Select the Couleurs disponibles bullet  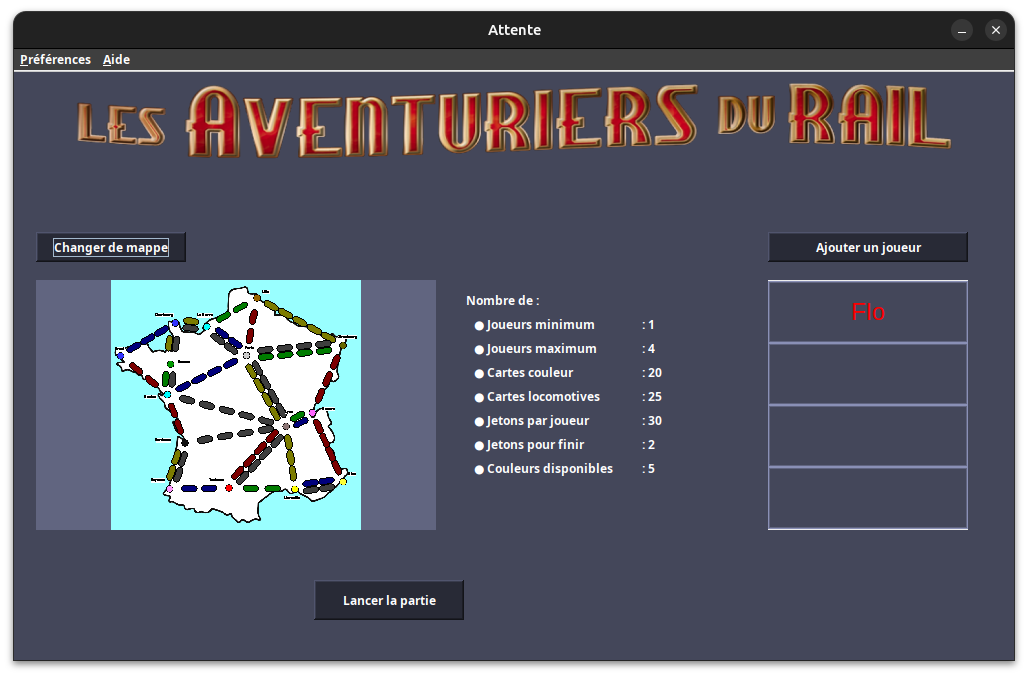click(x=479, y=470)
